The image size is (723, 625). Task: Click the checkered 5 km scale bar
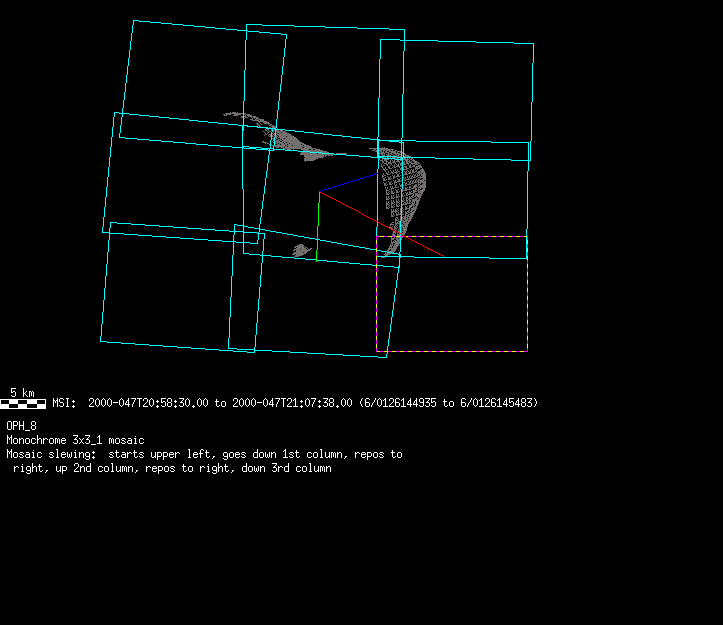pyautogui.click(x=23, y=403)
